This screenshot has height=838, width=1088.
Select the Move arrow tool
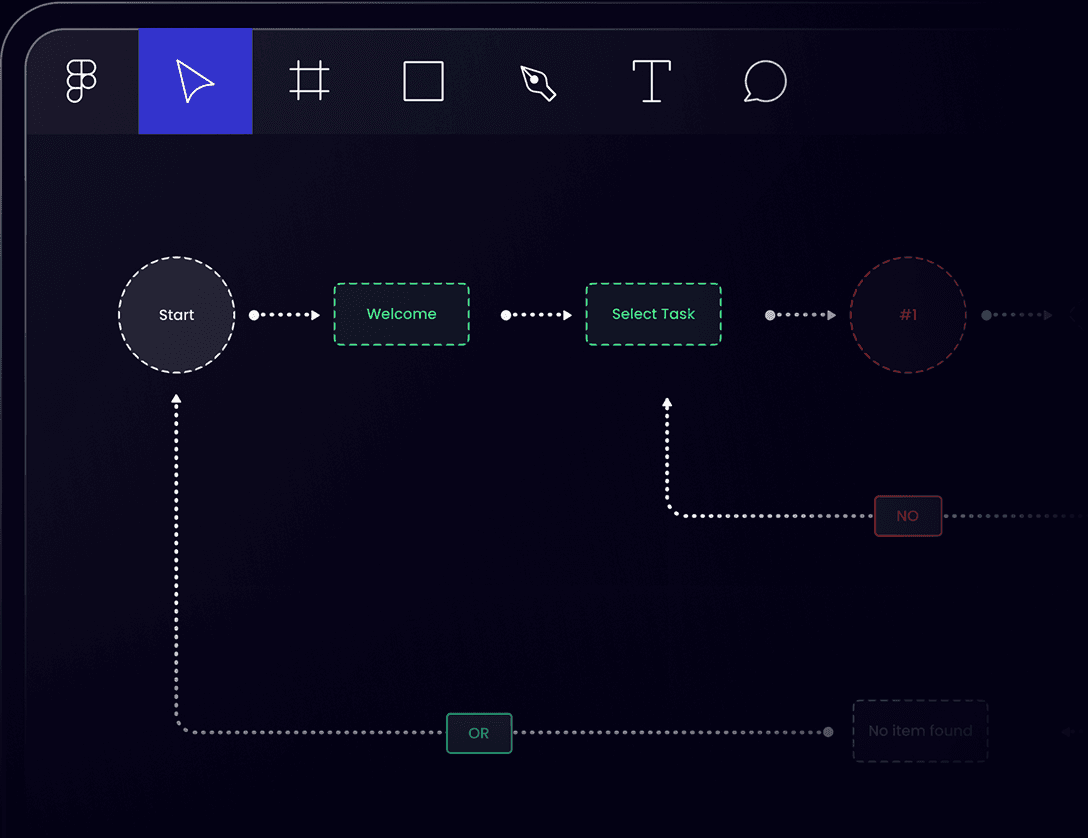[195, 81]
